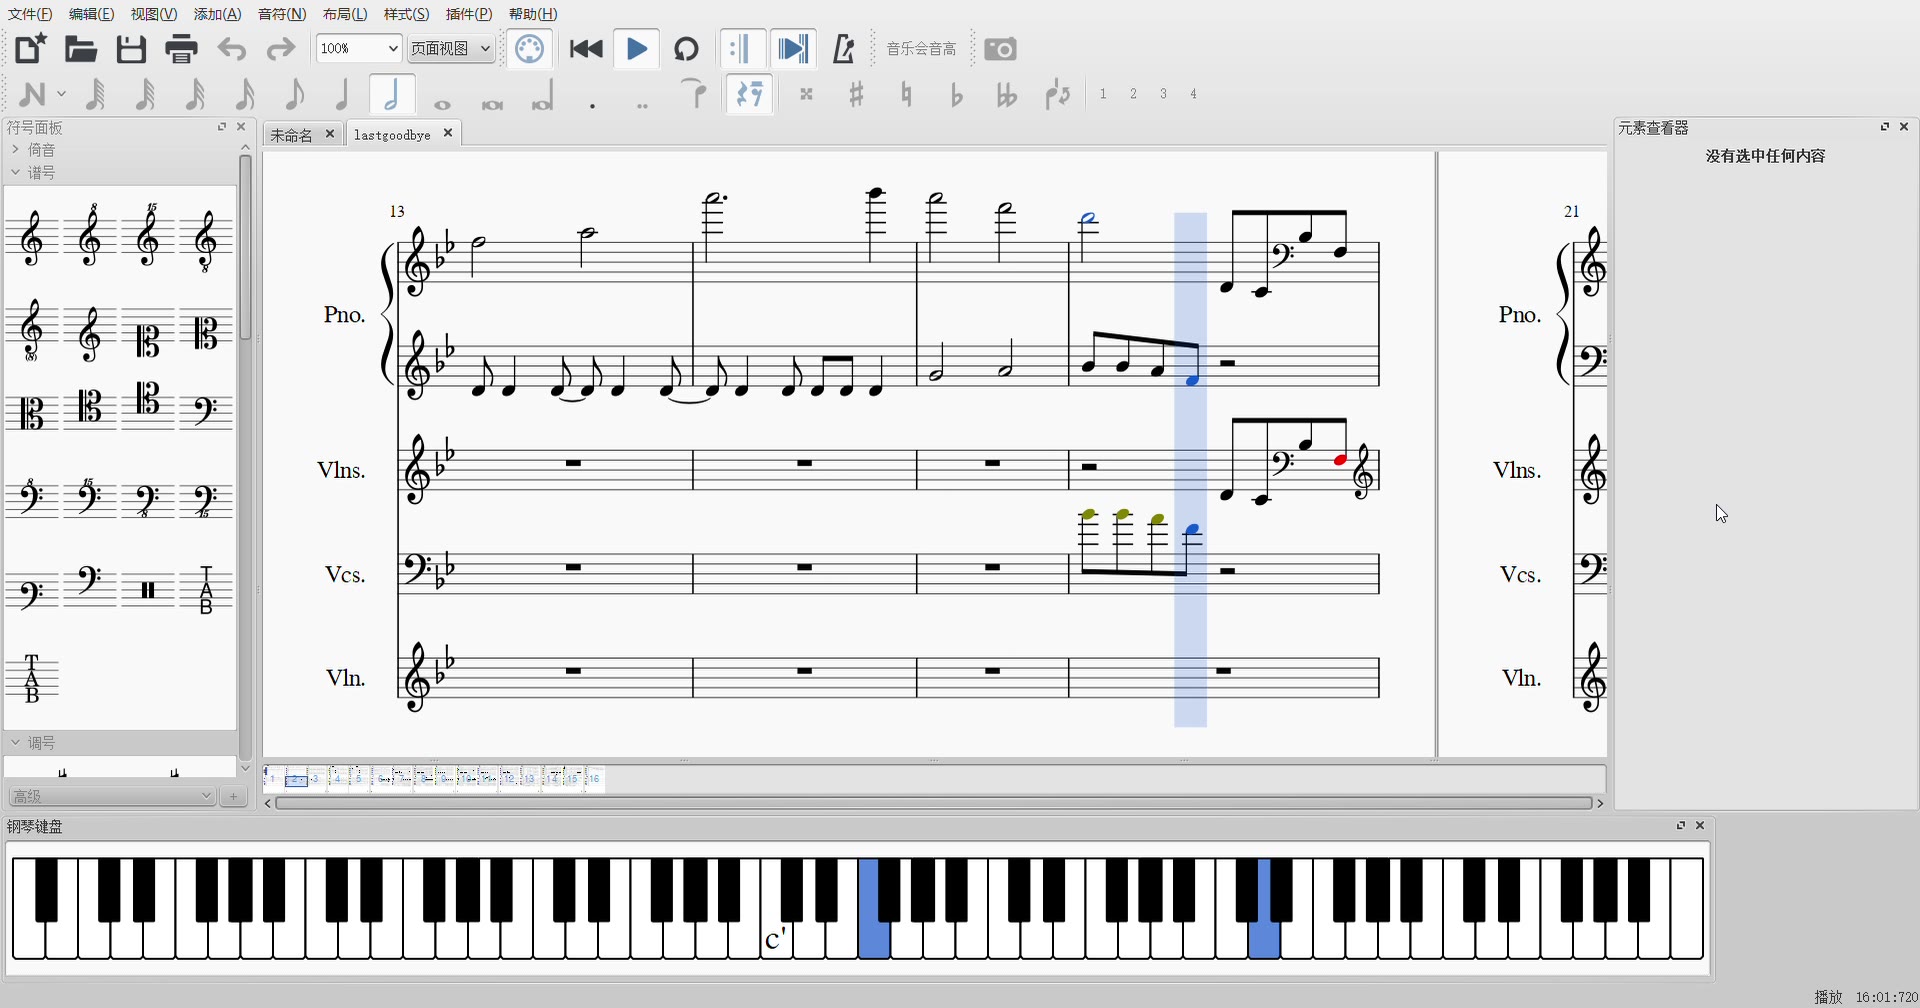Switch to voice 2
Viewport: 1920px width, 1008px height.
(x=1133, y=94)
